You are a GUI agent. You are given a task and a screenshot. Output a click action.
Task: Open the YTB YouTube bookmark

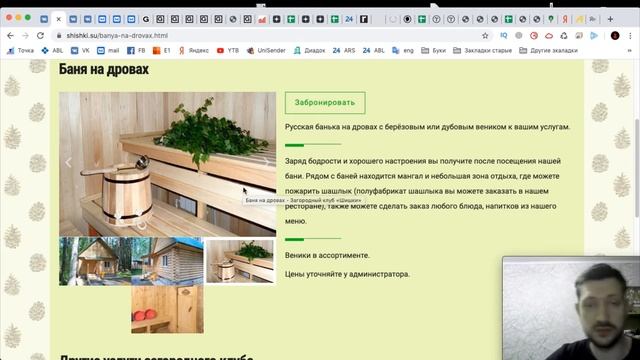pyautogui.click(x=228, y=51)
